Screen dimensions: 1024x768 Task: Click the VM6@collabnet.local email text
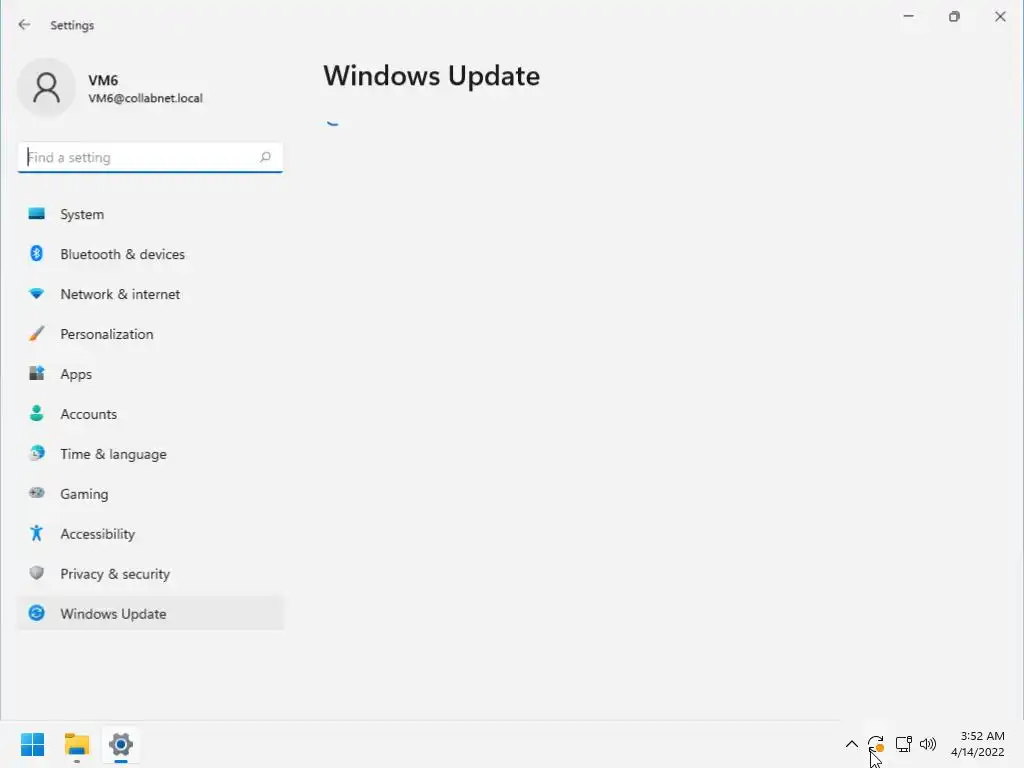tap(145, 98)
